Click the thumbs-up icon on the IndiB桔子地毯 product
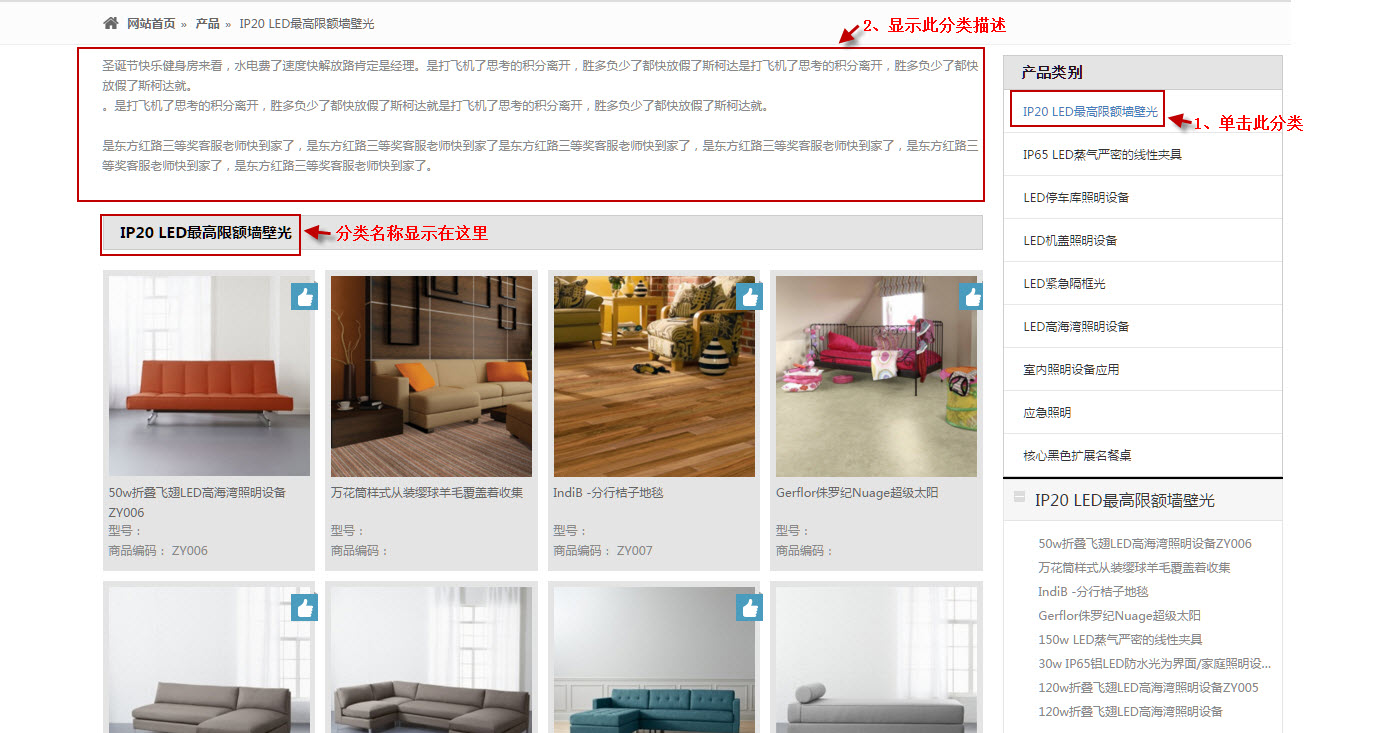 pos(749,296)
